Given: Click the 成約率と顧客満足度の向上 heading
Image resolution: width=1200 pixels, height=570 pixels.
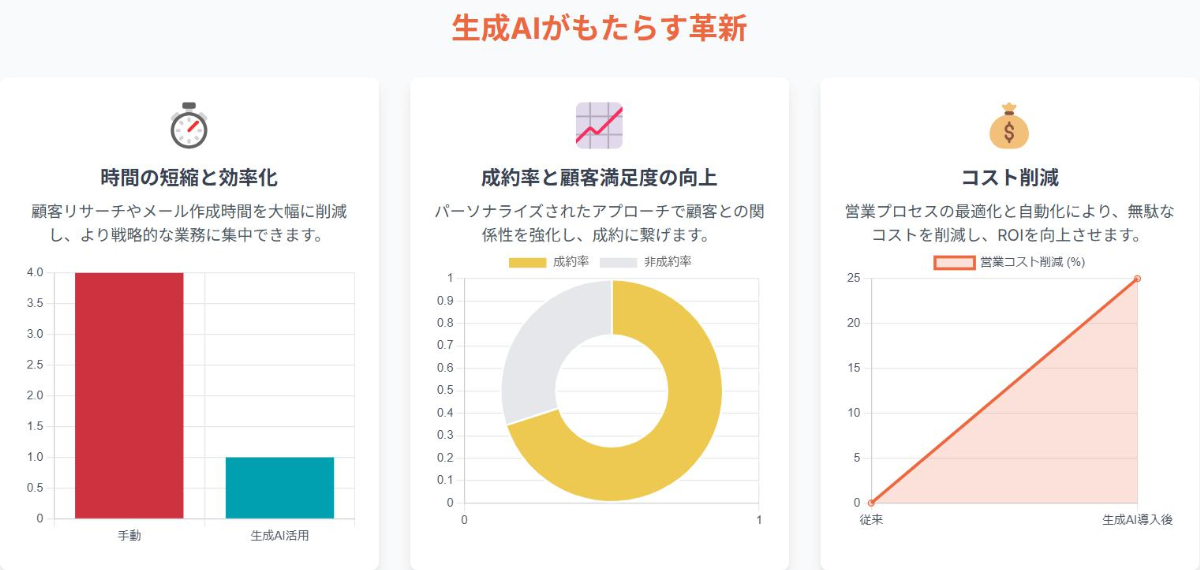Looking at the screenshot, I should tap(599, 178).
